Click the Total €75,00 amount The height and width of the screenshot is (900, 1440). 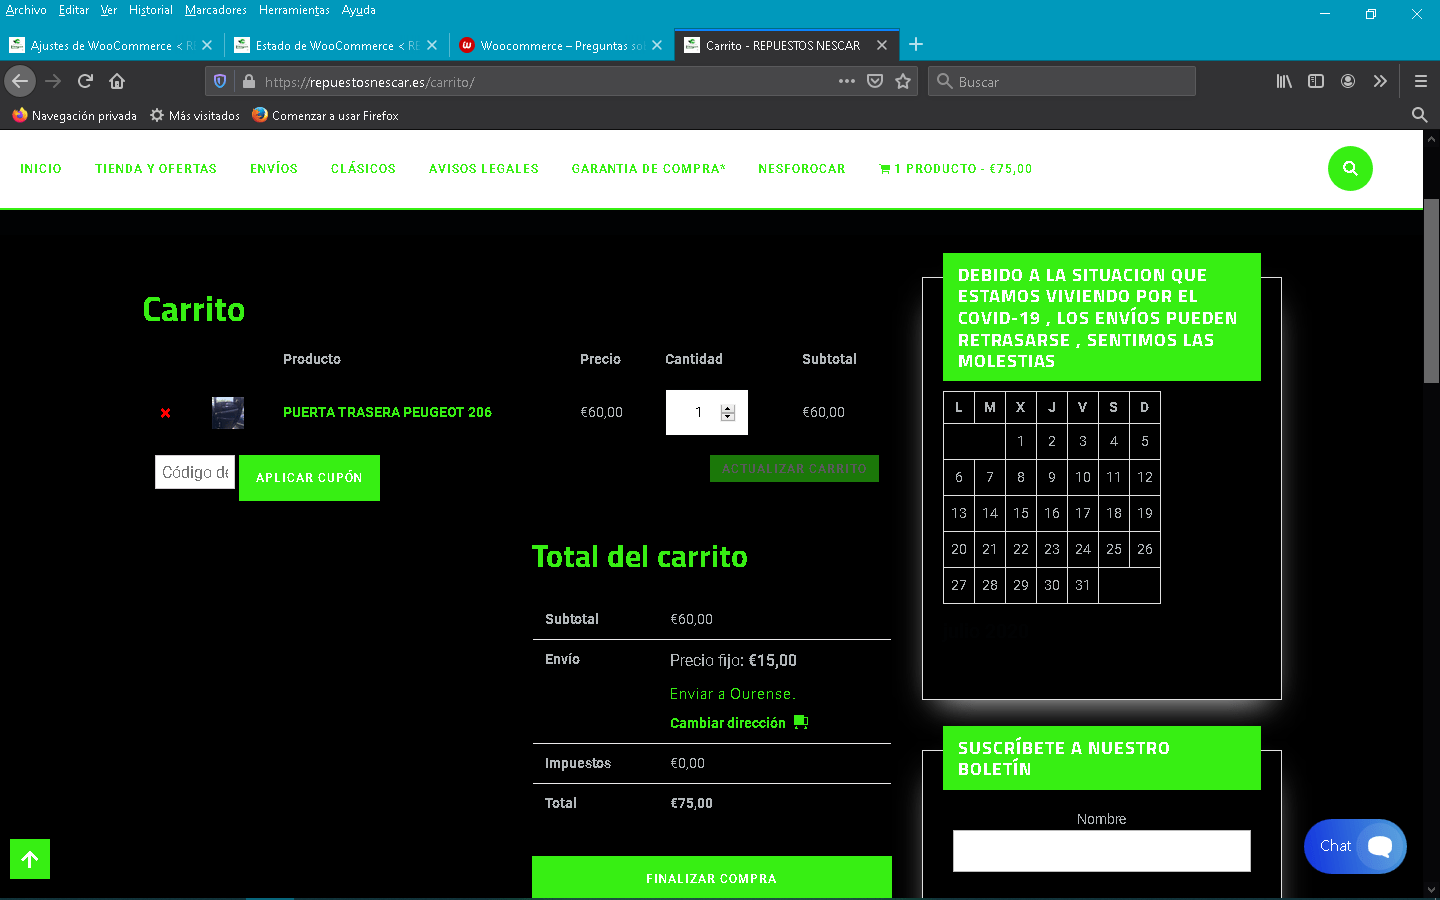pyautogui.click(x=691, y=803)
